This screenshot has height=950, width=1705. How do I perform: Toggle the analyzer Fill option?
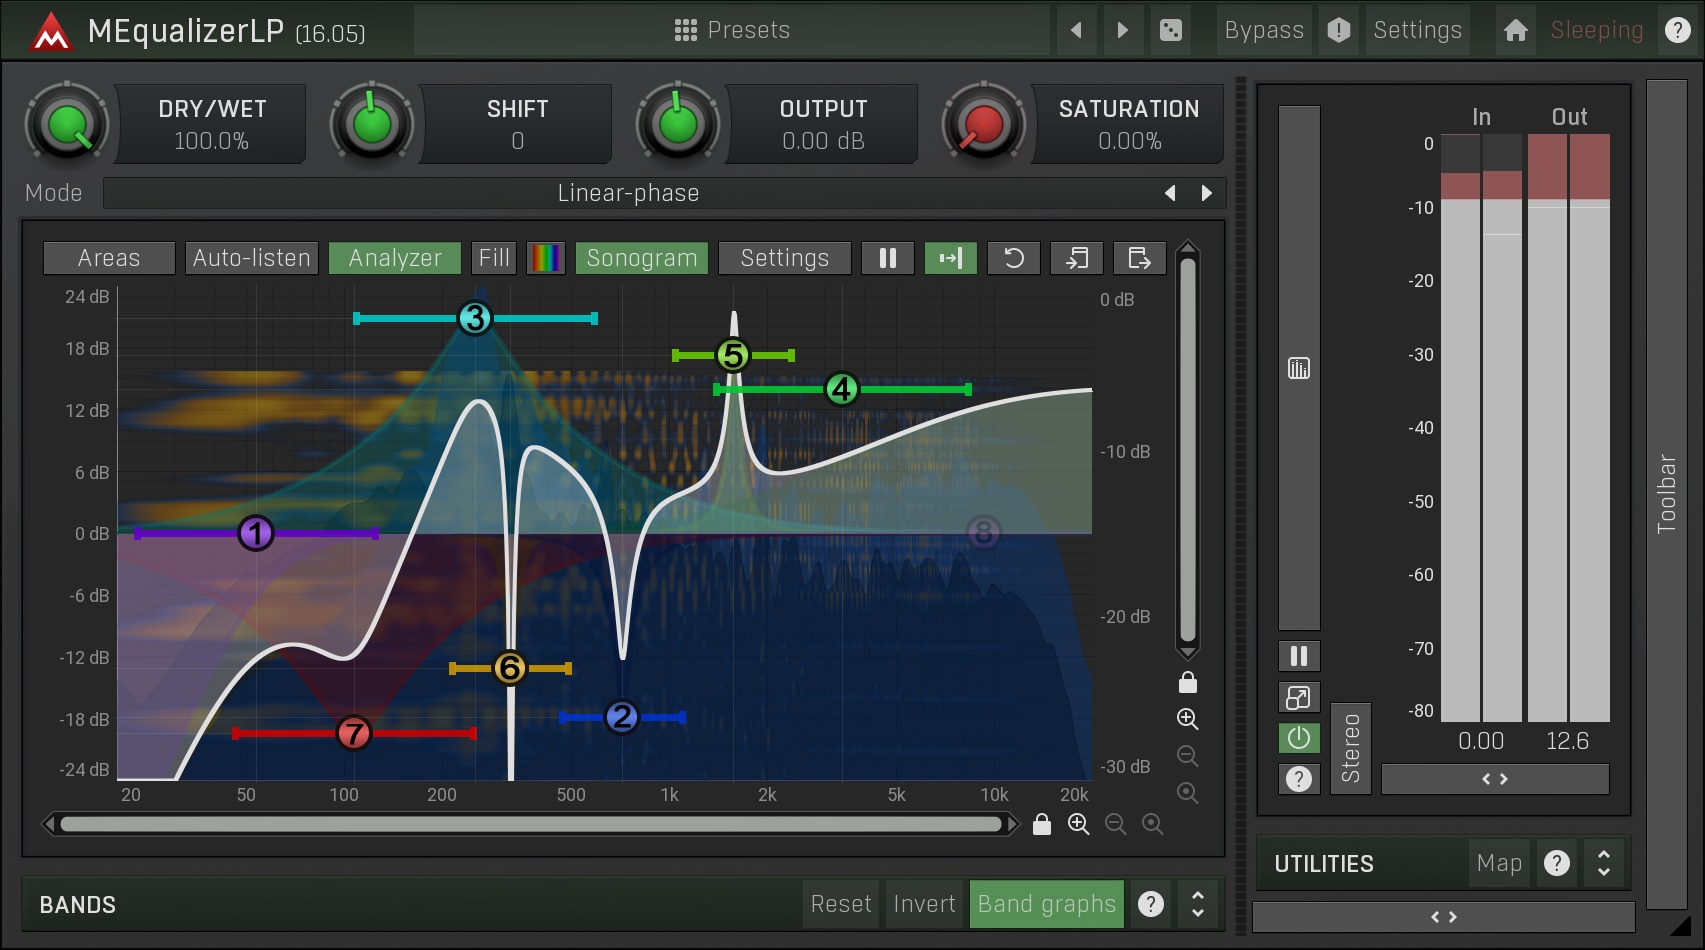(x=494, y=258)
